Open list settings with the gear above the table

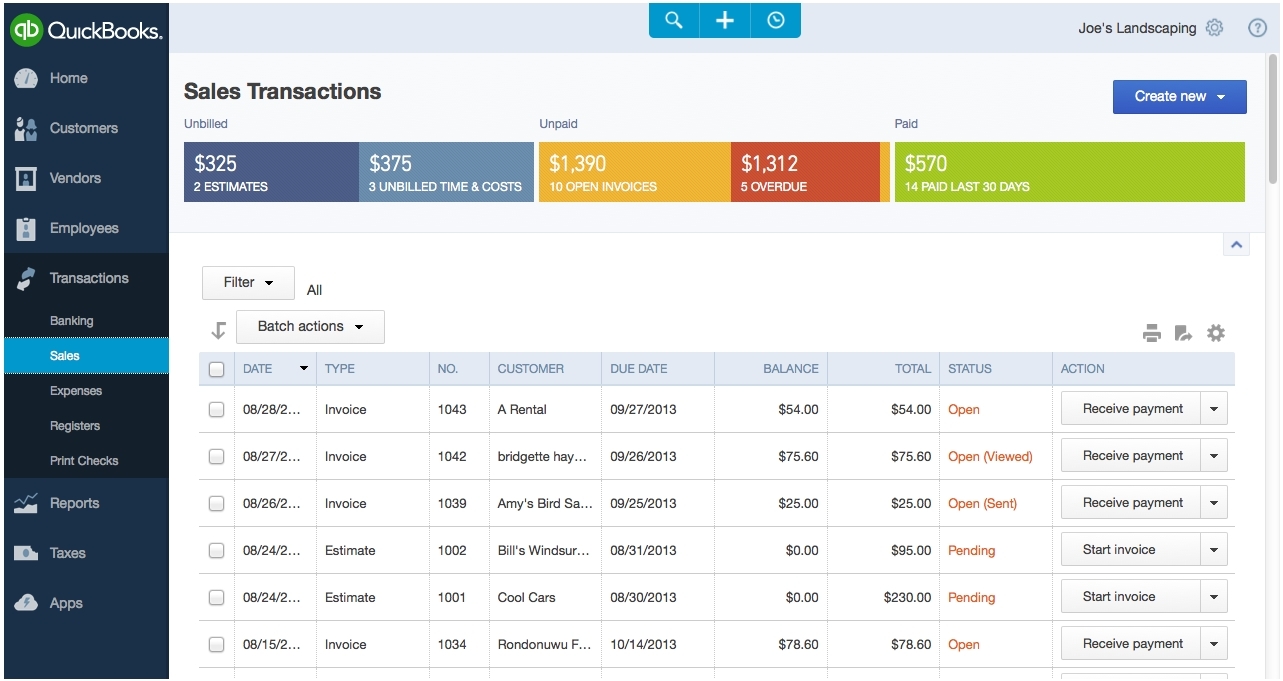tap(1216, 333)
